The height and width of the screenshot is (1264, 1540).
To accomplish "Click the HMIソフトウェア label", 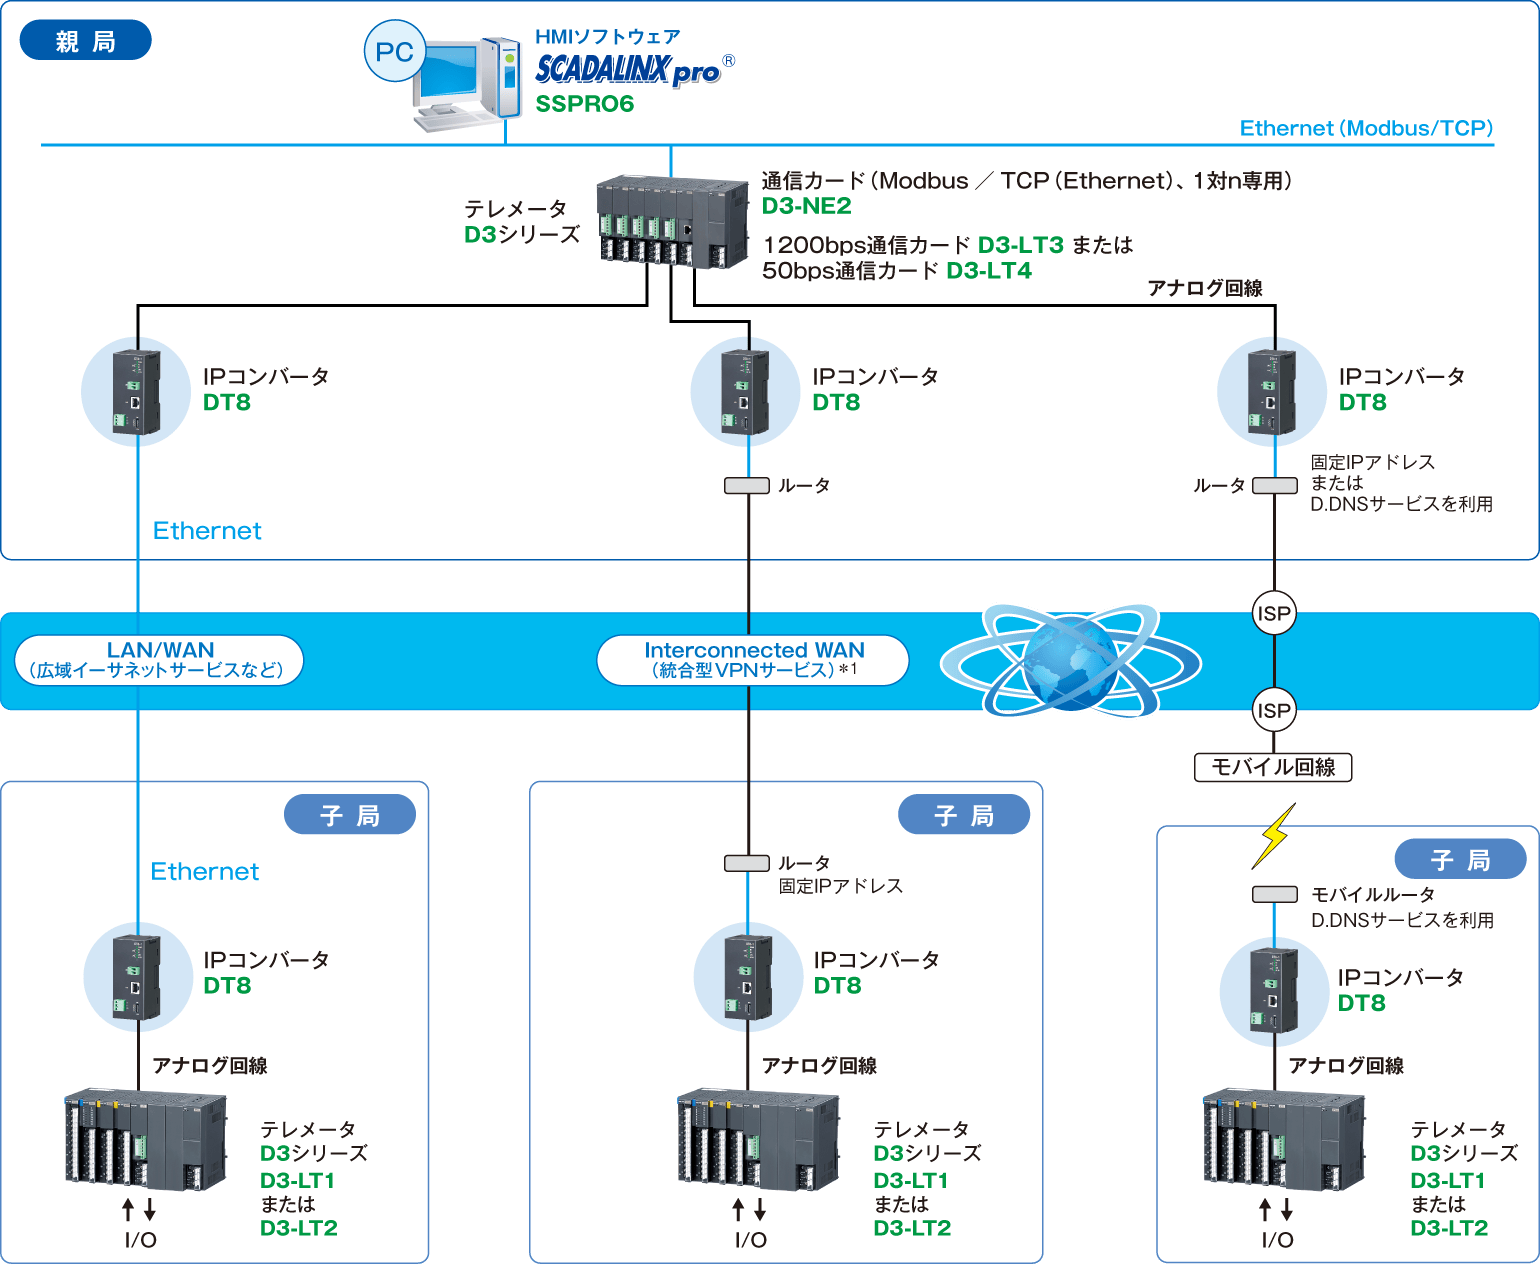I will point(608,37).
